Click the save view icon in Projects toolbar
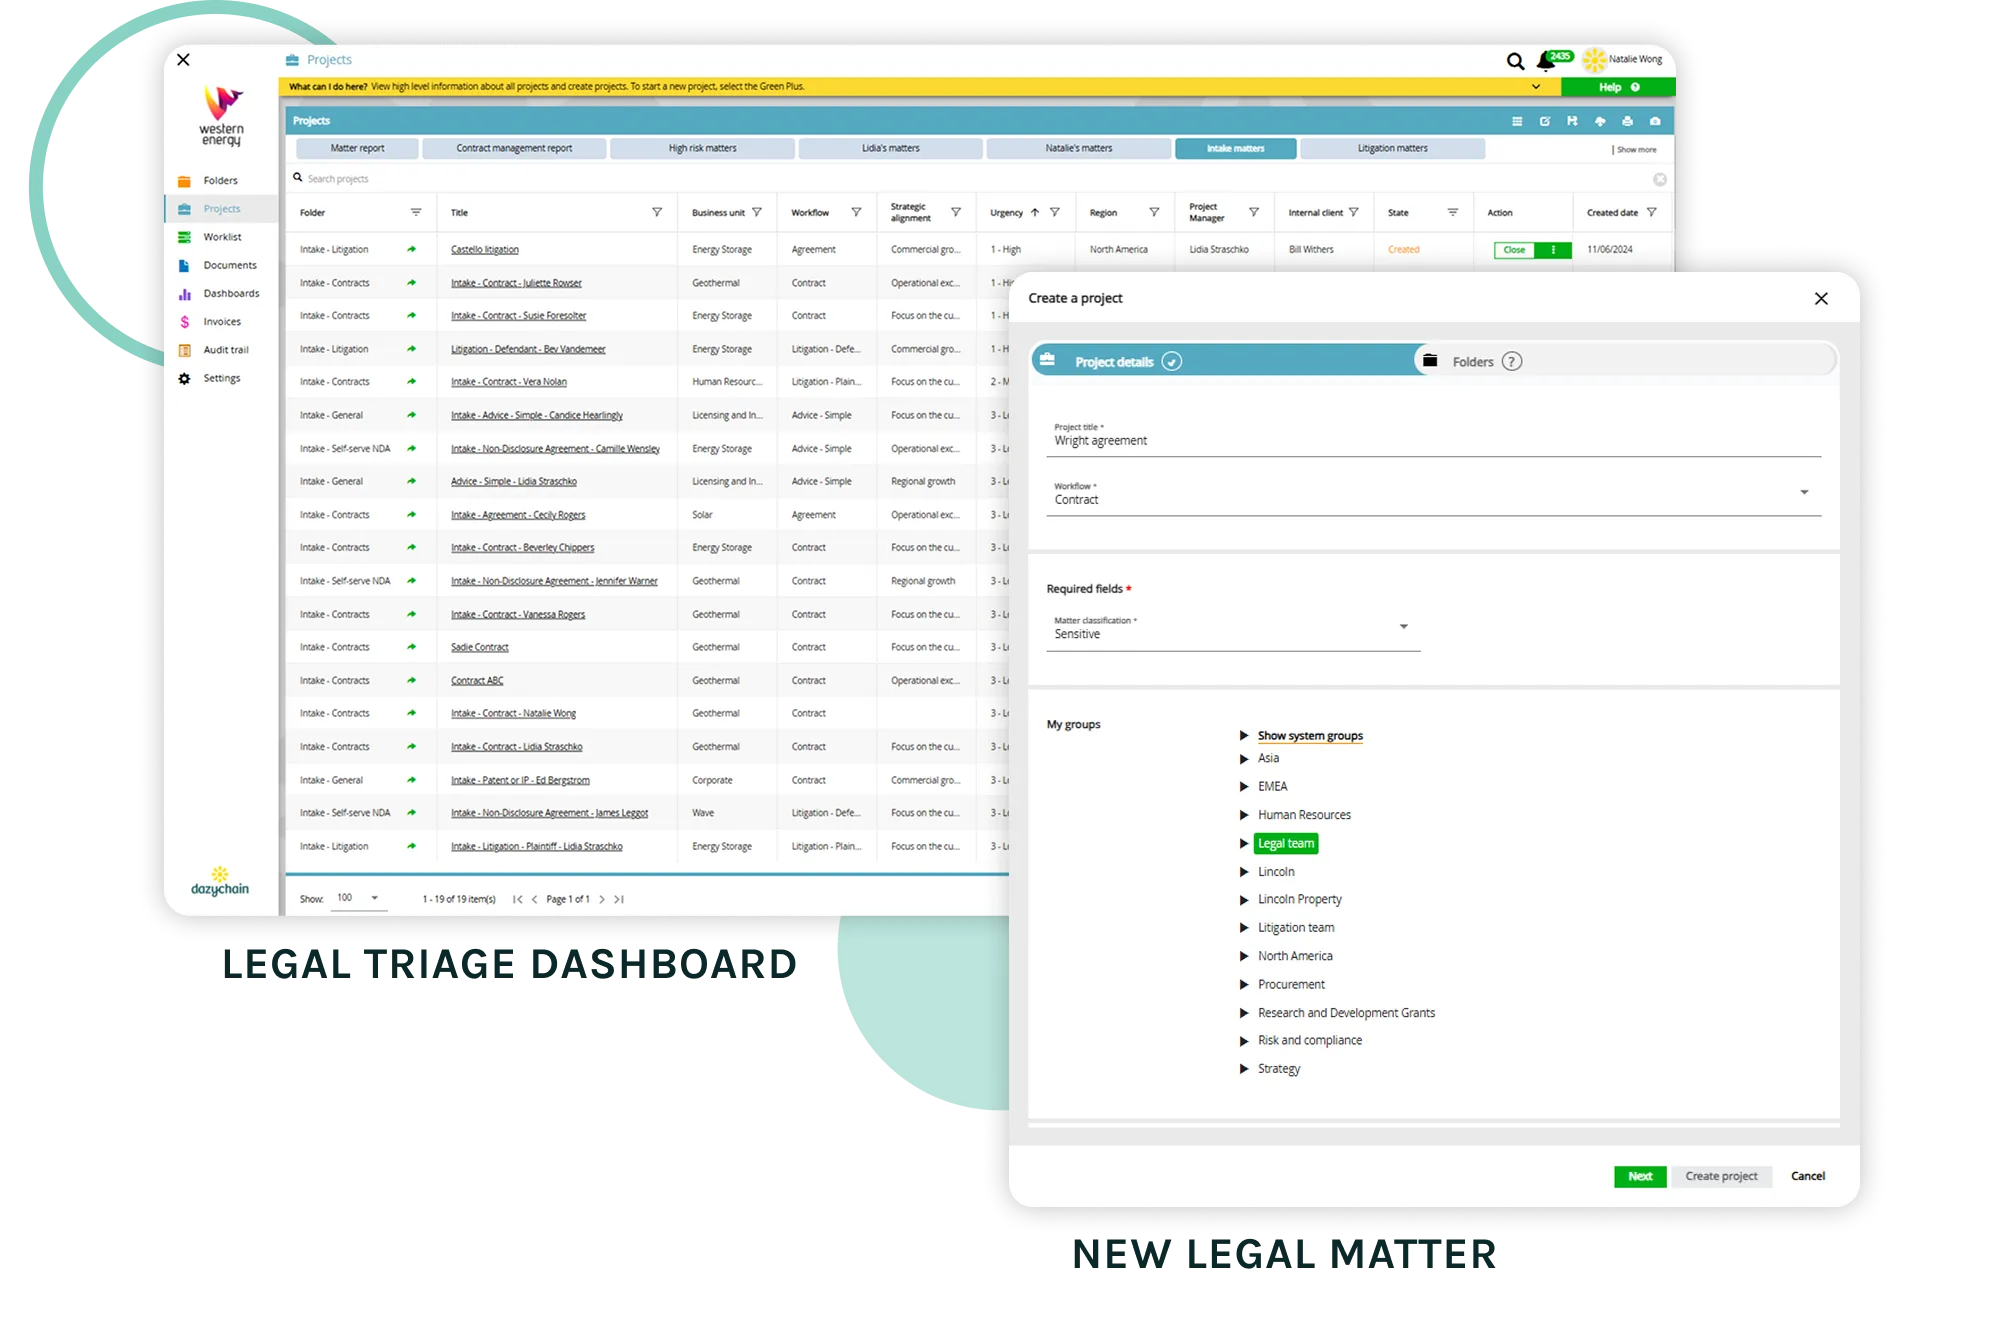 [x=1572, y=121]
